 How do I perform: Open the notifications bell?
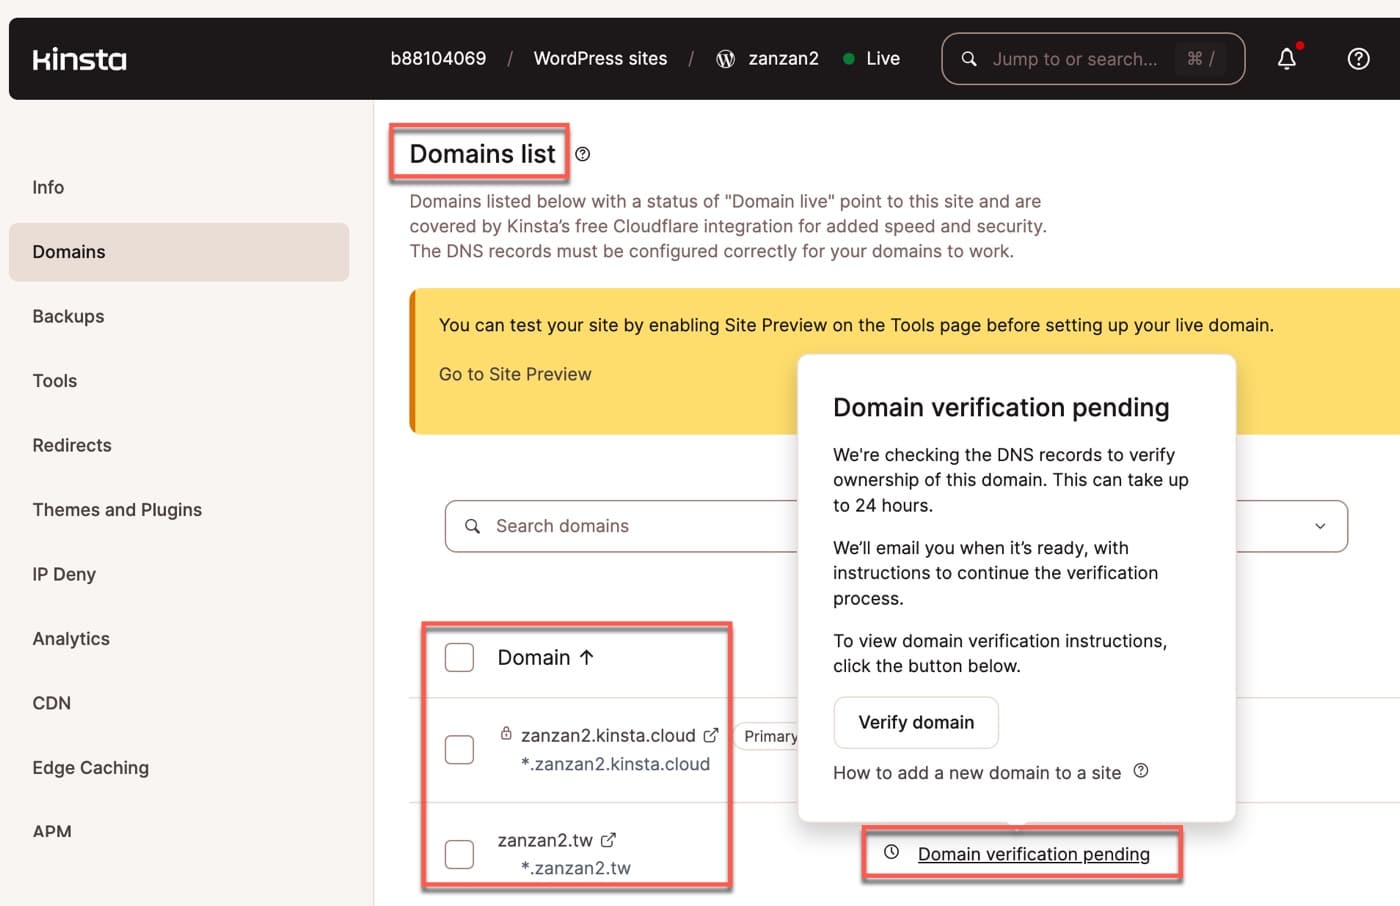(x=1287, y=59)
